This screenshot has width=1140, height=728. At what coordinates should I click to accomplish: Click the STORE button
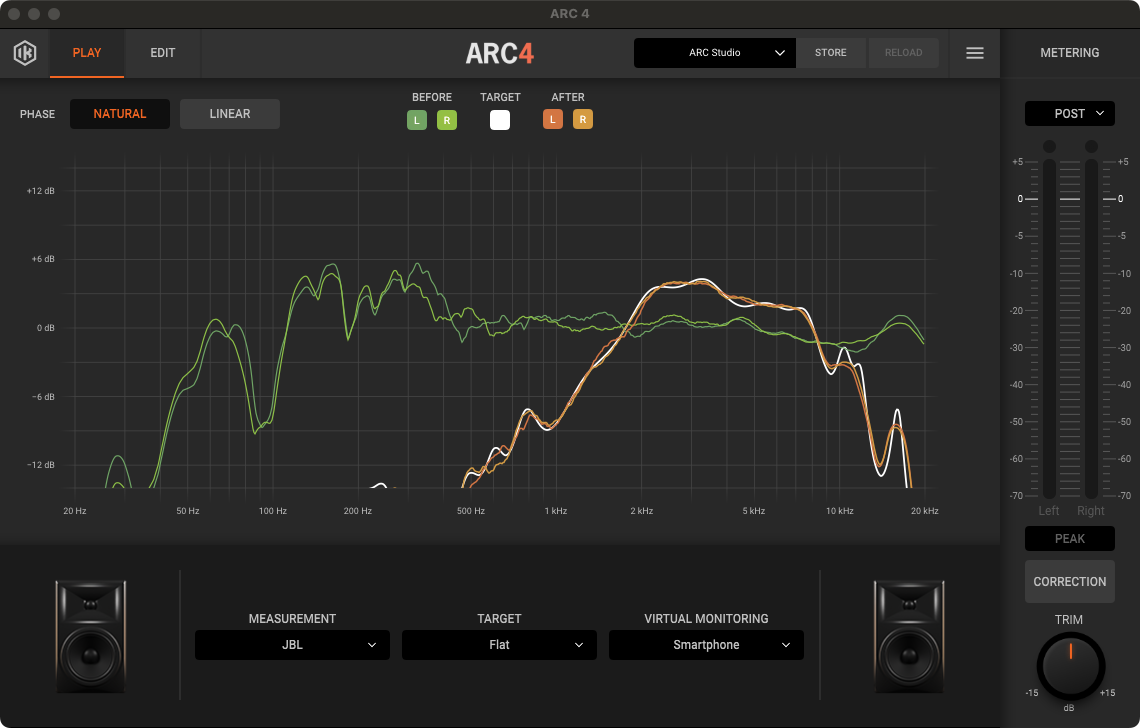coord(830,53)
